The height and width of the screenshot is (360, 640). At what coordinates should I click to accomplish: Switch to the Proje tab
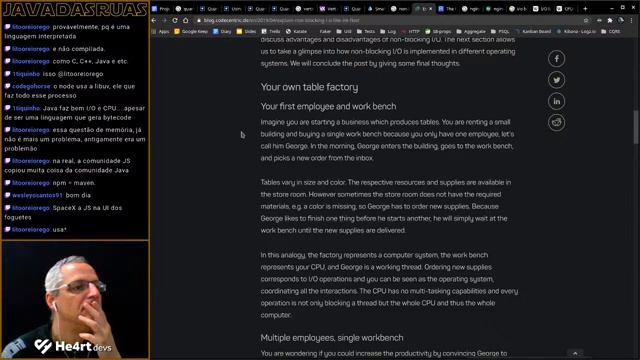[161, 9]
